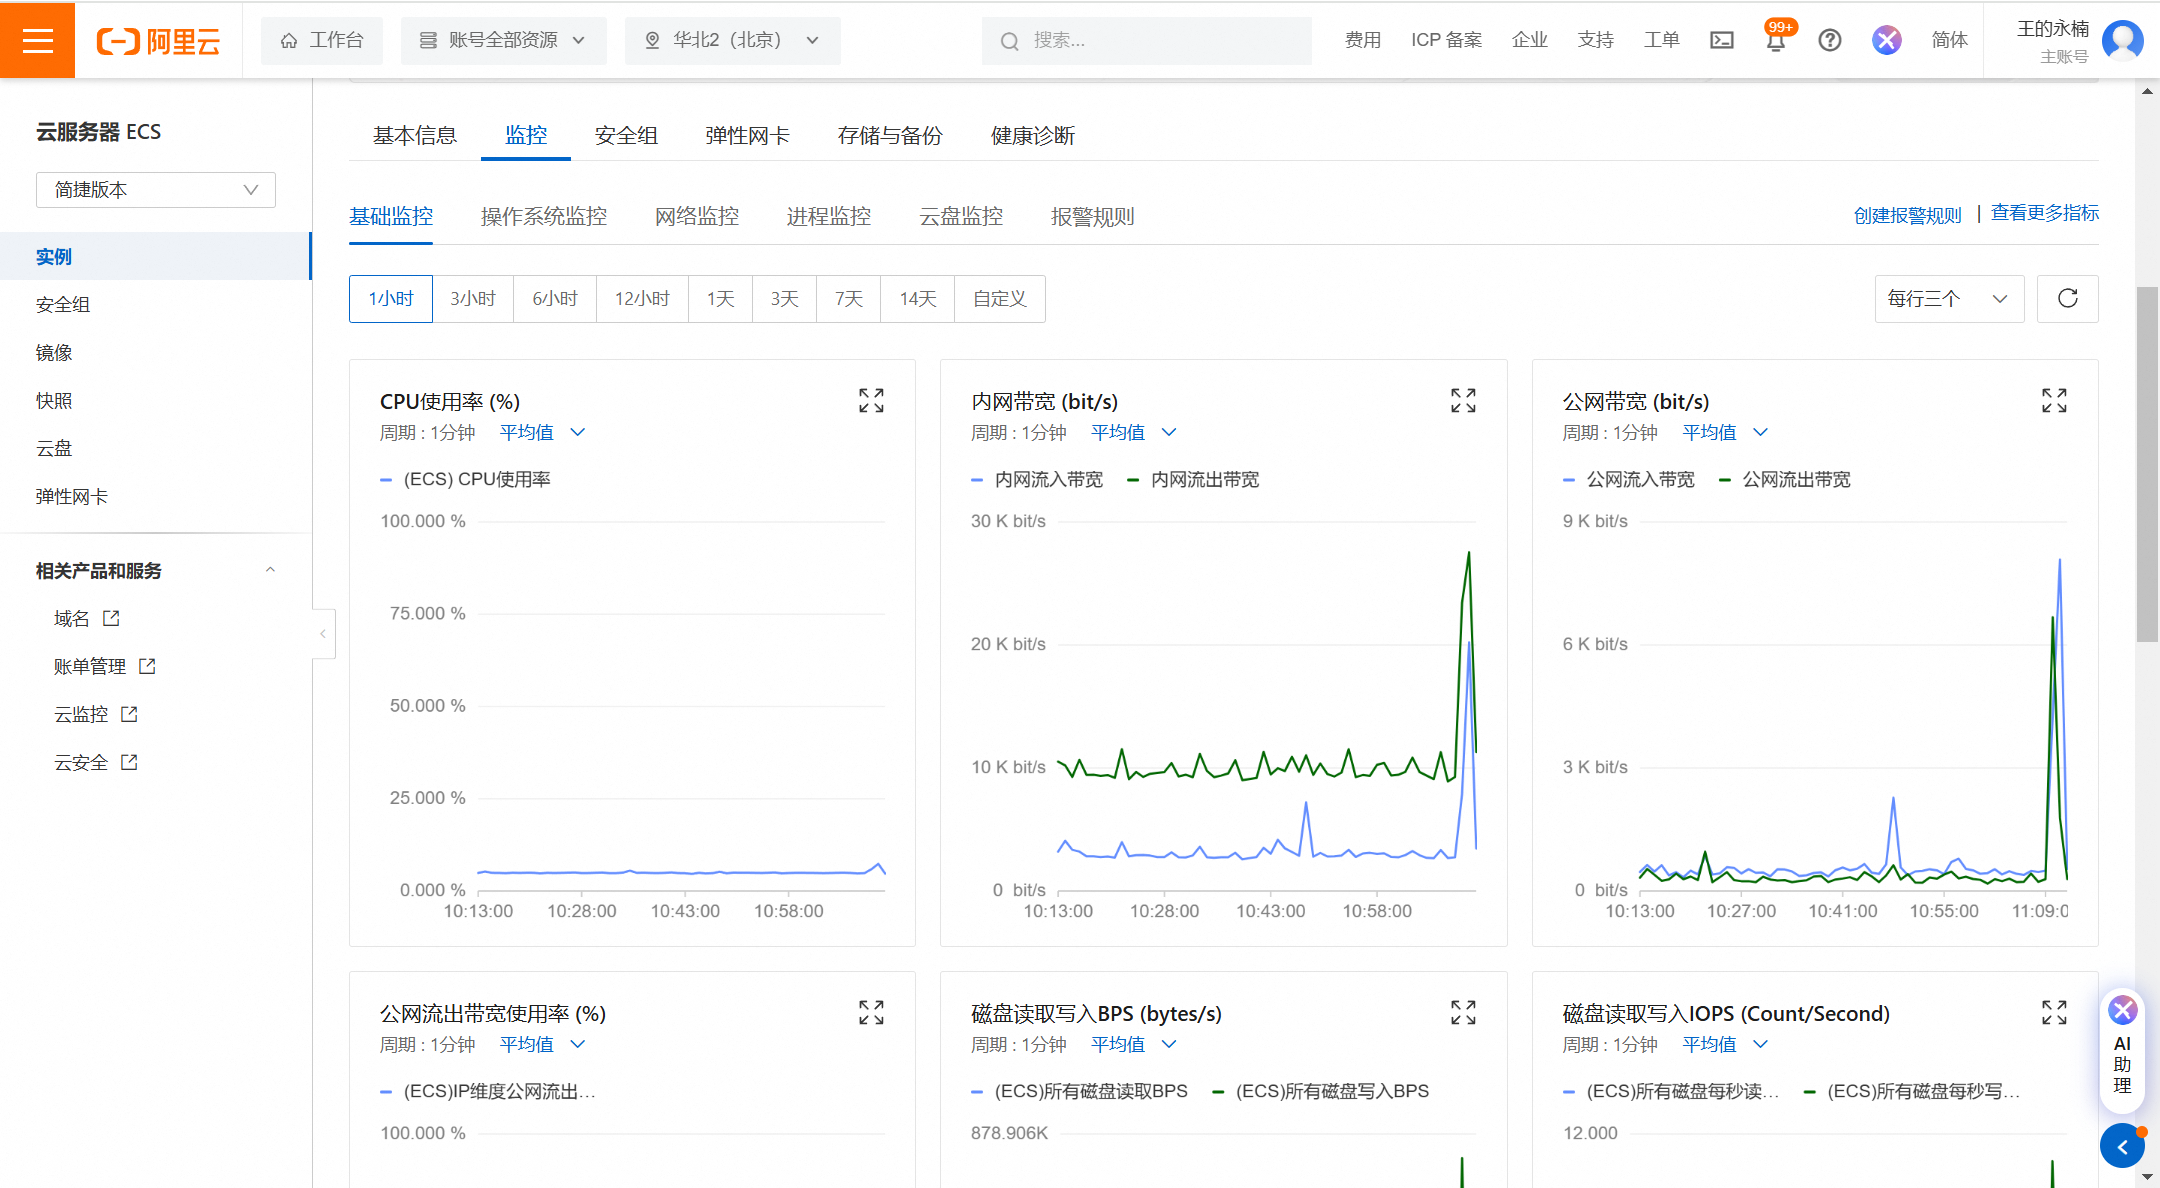Viewport: 2160px width, 1188px height.
Task: Toggle 公网流入带宽 legend series
Action: point(1629,480)
